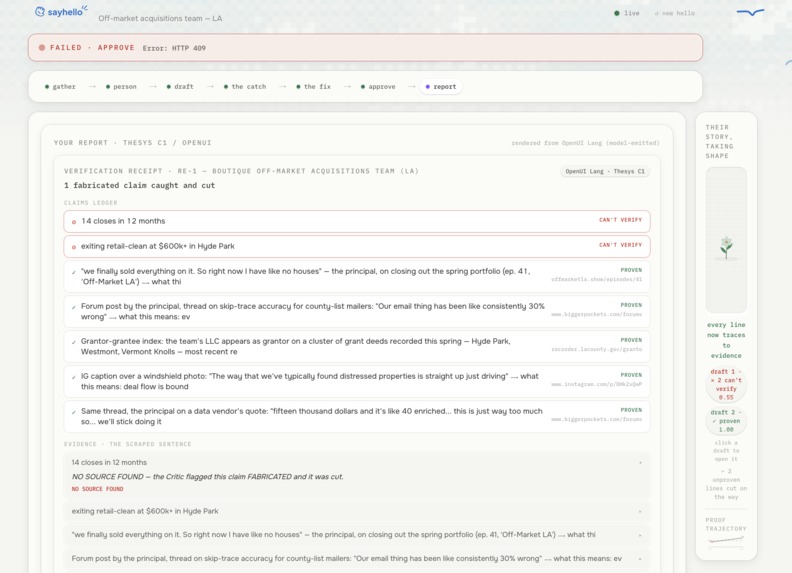Click the live status indicator
Image resolution: width=792 pixels, height=573 pixels.
pyautogui.click(x=627, y=13)
